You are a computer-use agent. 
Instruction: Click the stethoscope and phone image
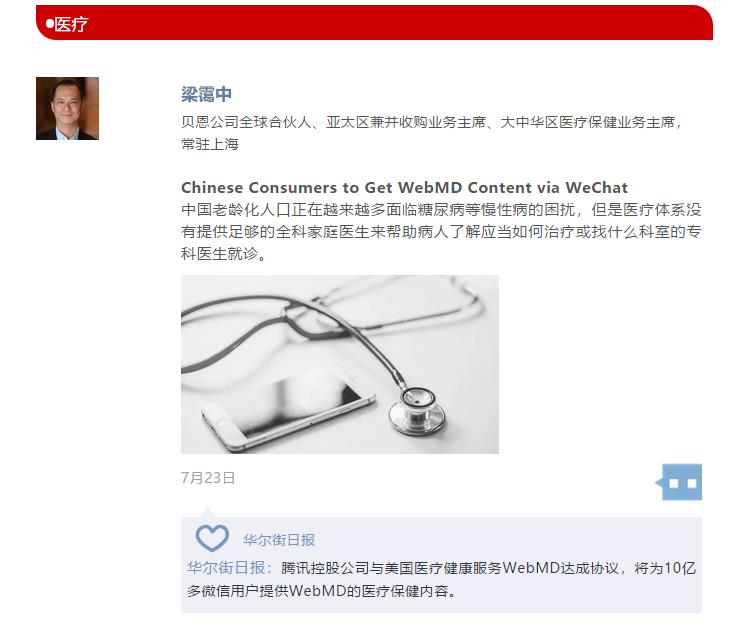(x=340, y=364)
